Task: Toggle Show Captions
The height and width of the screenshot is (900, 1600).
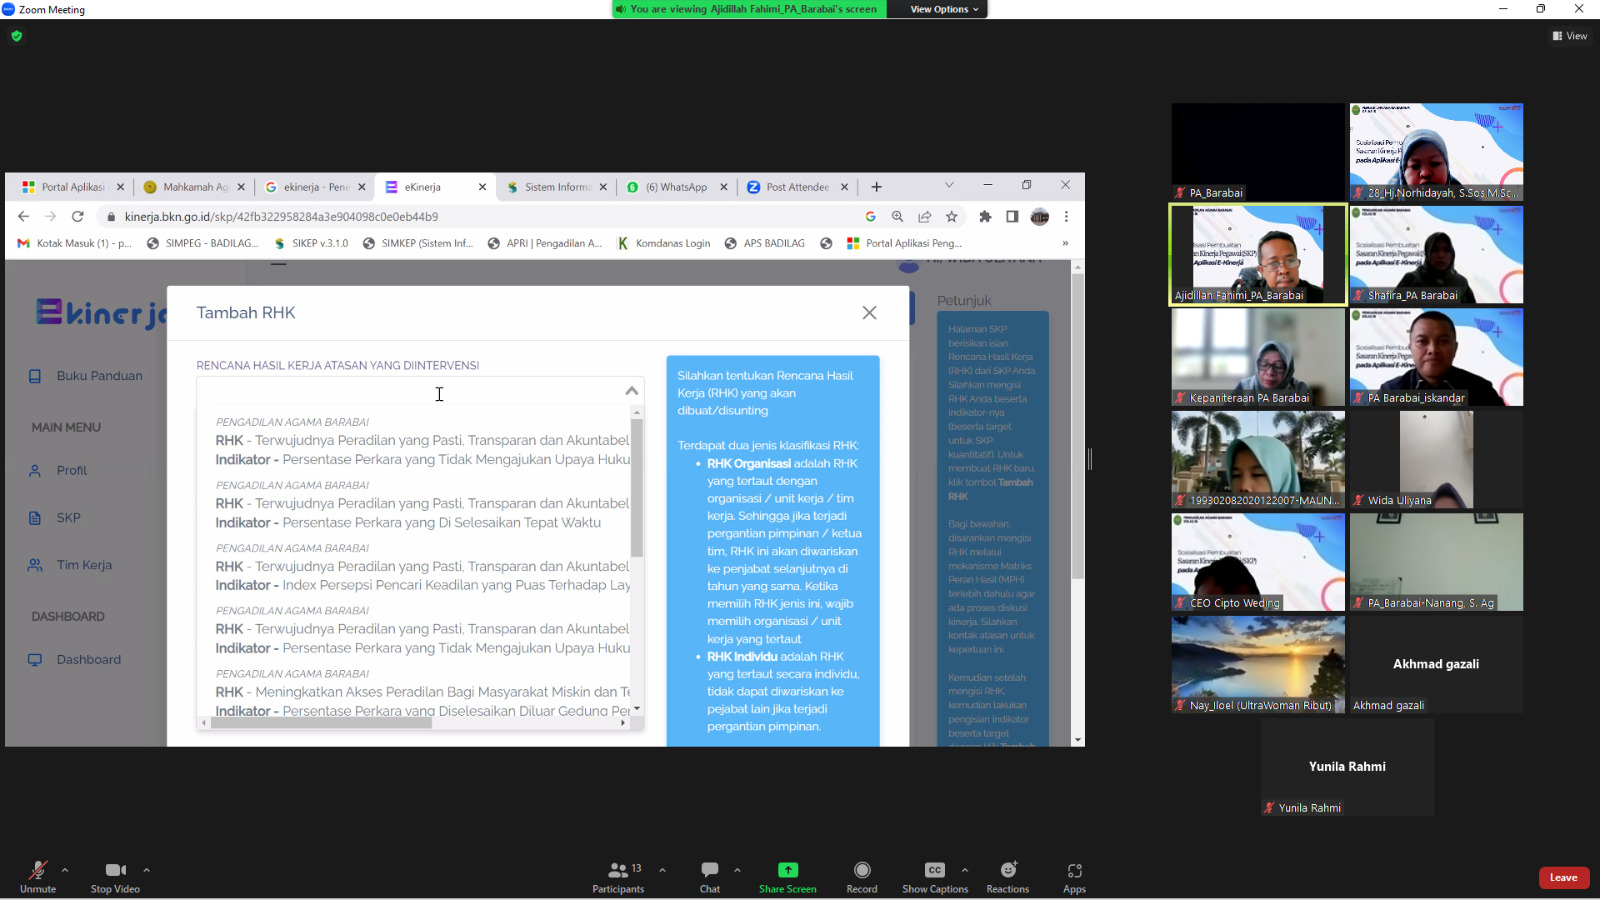Action: pos(934,870)
